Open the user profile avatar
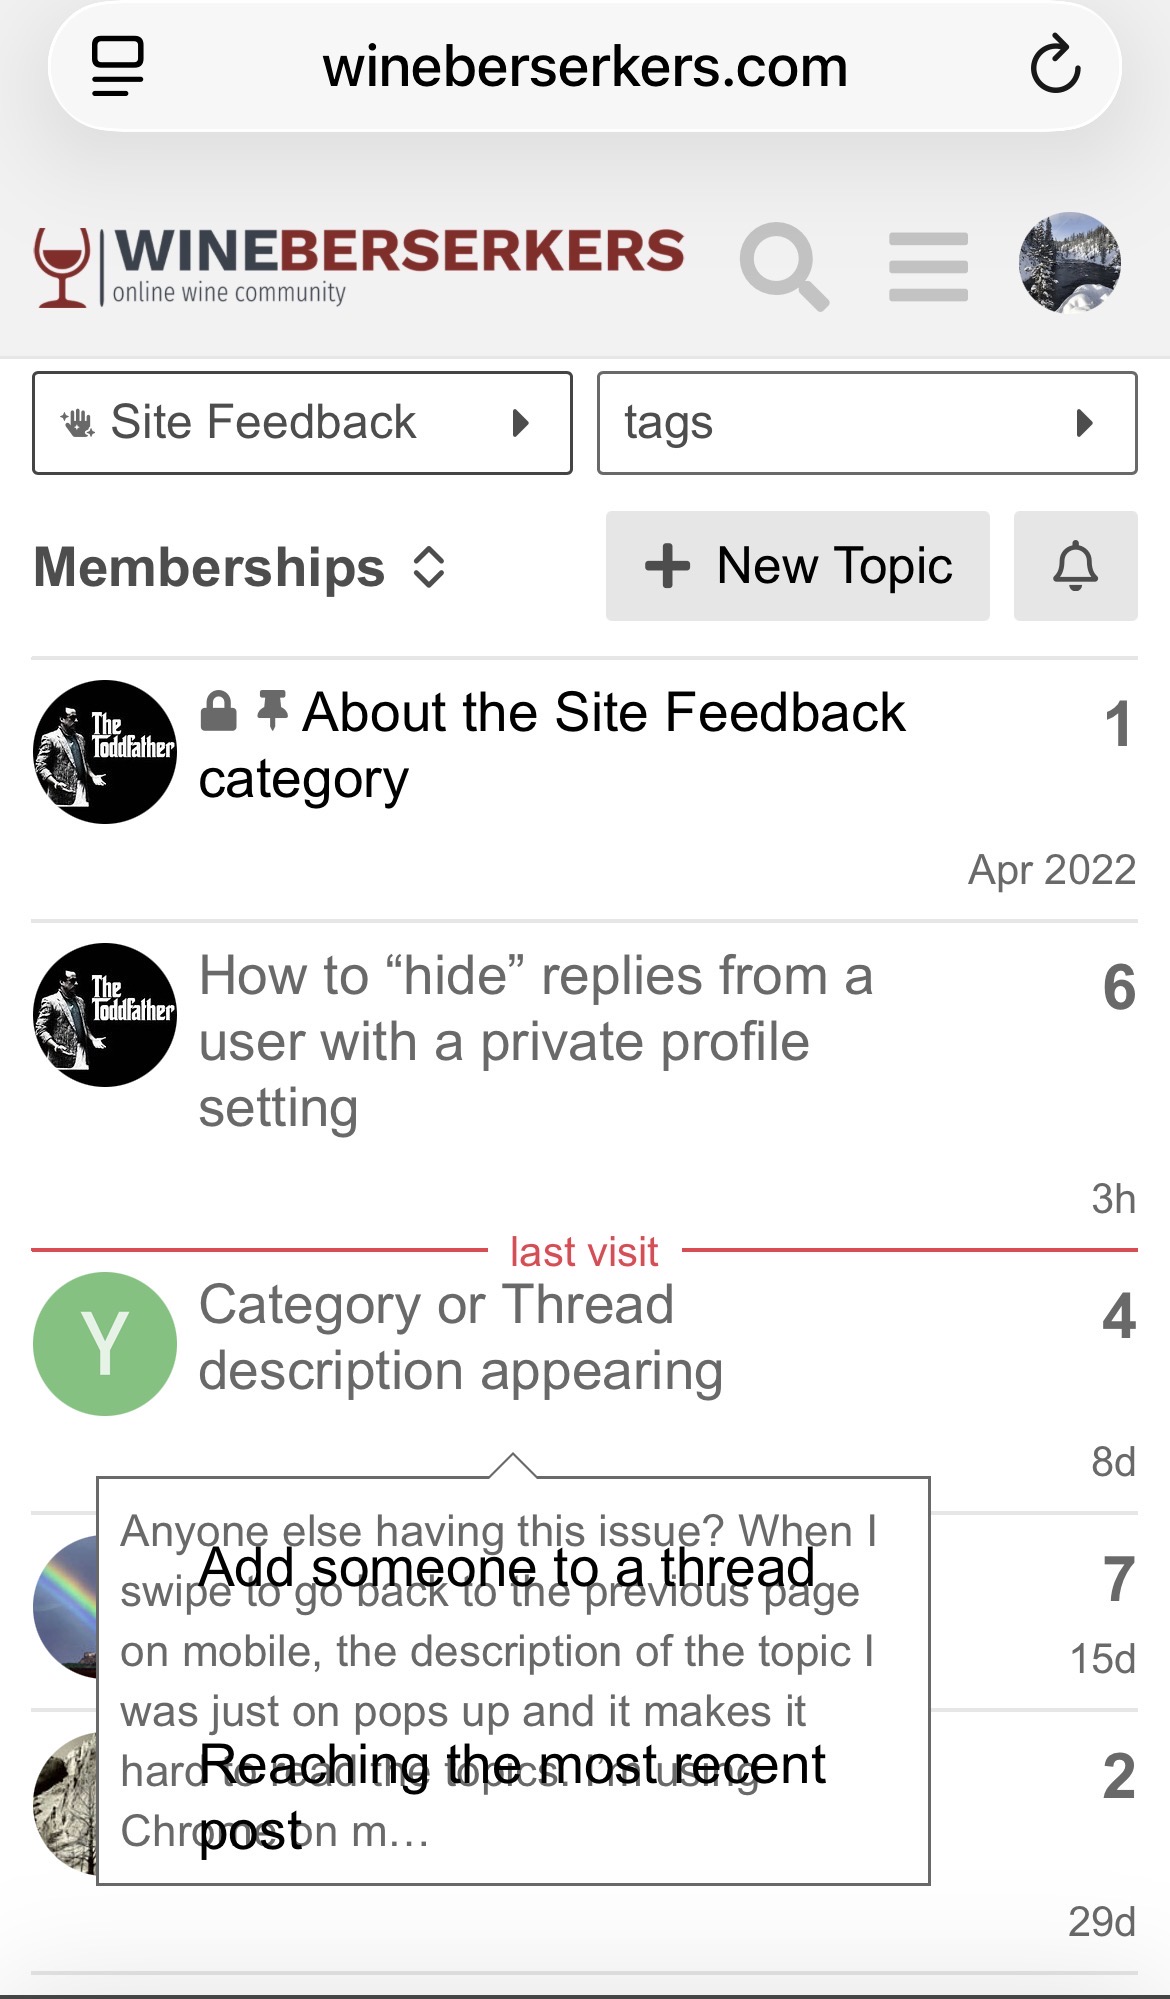The image size is (1170, 1999). [1069, 263]
